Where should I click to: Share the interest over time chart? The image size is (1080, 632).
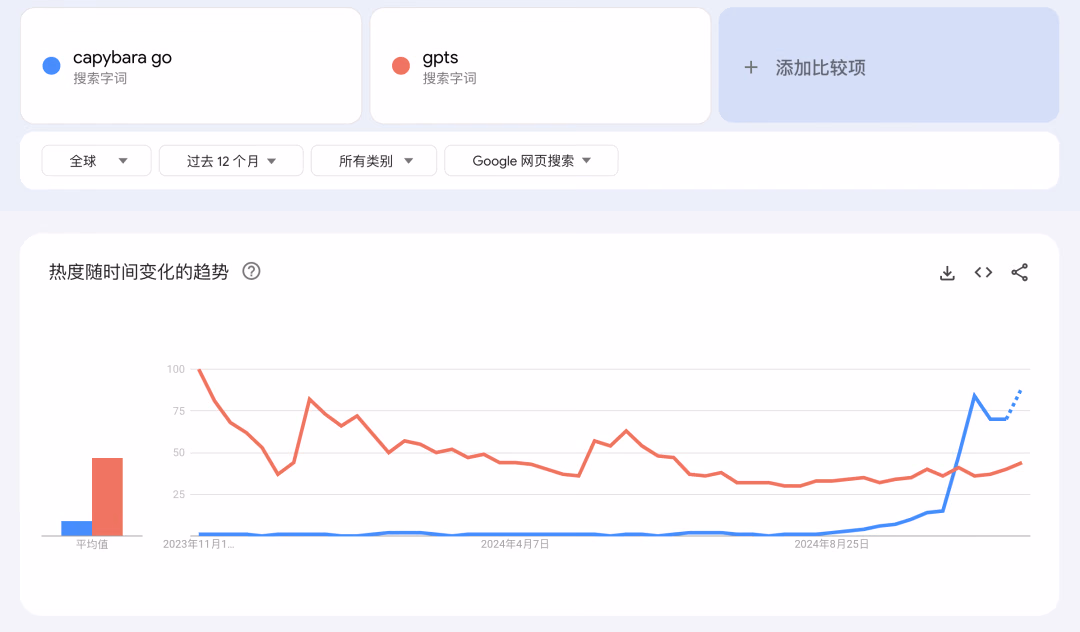[x=1019, y=273]
